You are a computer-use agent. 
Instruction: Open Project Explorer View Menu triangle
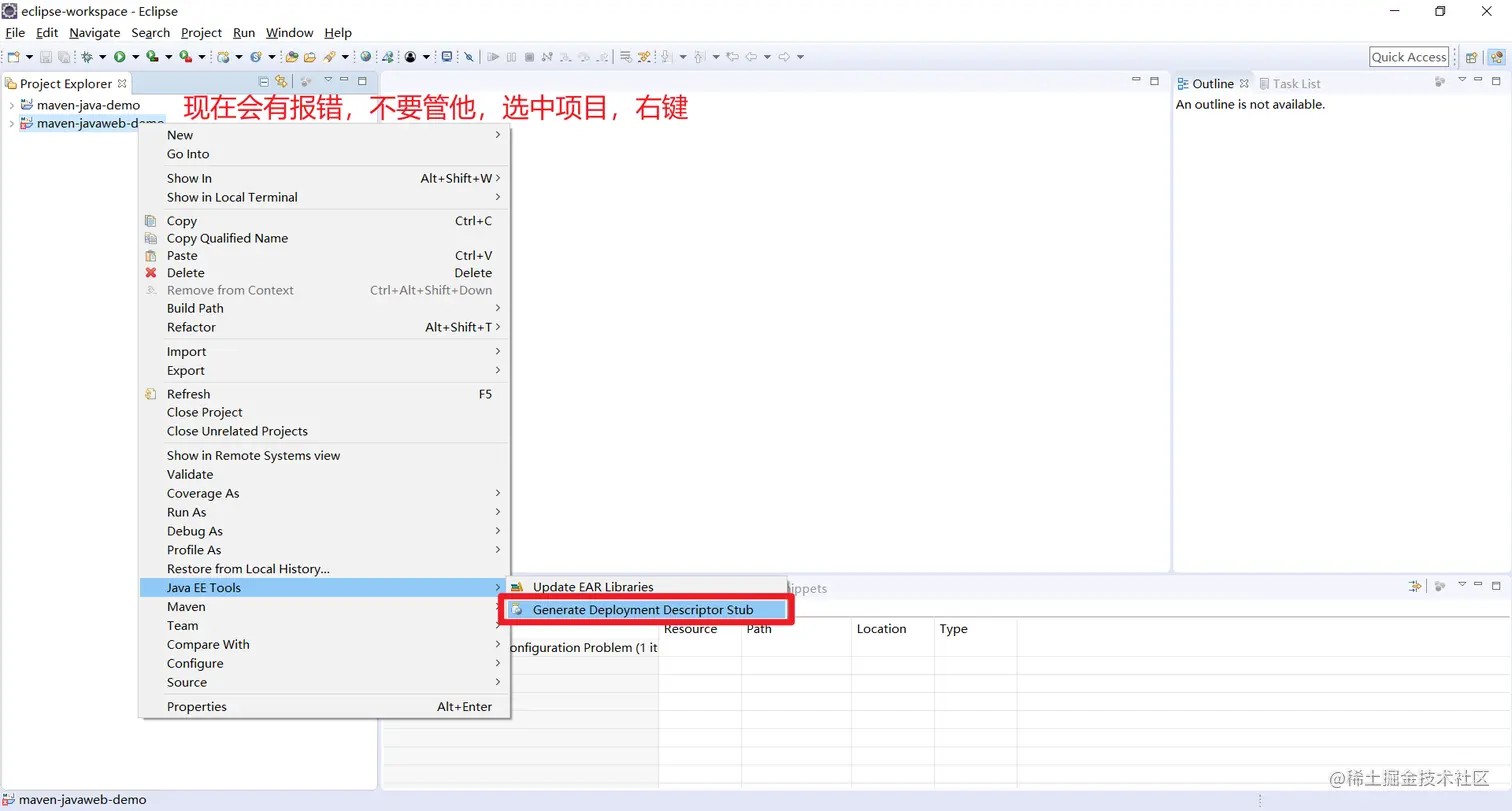[328, 79]
